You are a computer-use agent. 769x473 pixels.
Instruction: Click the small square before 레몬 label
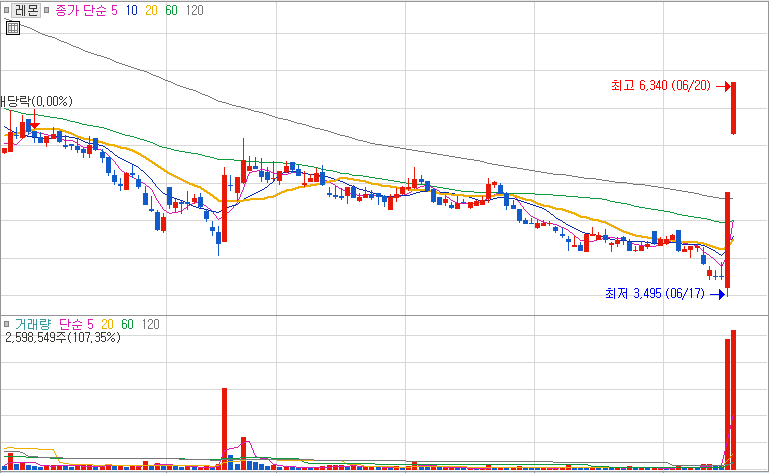(6, 10)
